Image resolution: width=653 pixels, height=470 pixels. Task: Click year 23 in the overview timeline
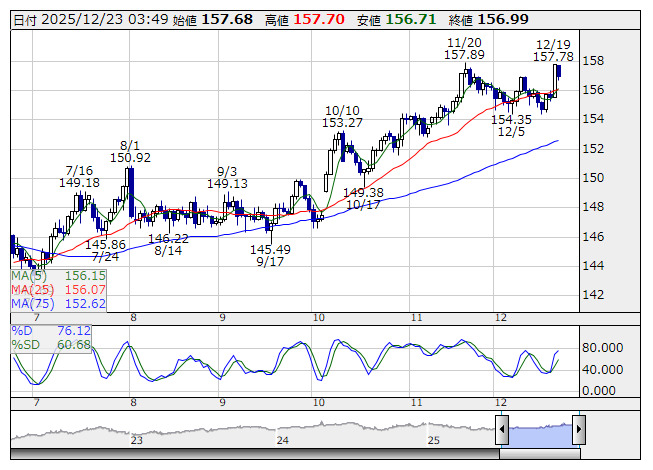[137, 439]
